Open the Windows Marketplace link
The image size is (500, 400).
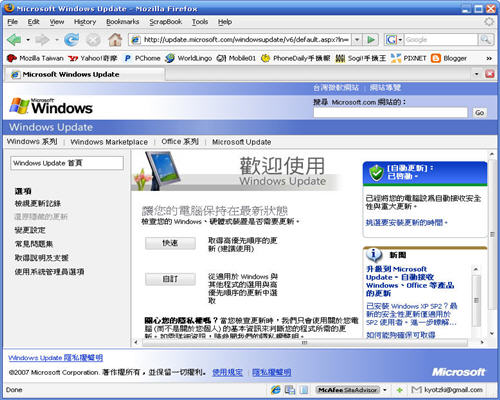[x=109, y=142]
